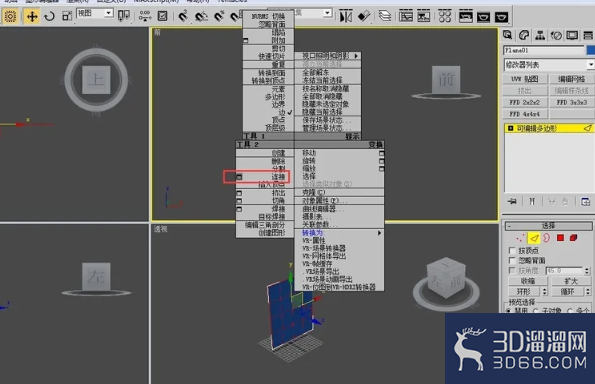
Task: Toggle the percent snap magnet icon
Action: [219, 16]
